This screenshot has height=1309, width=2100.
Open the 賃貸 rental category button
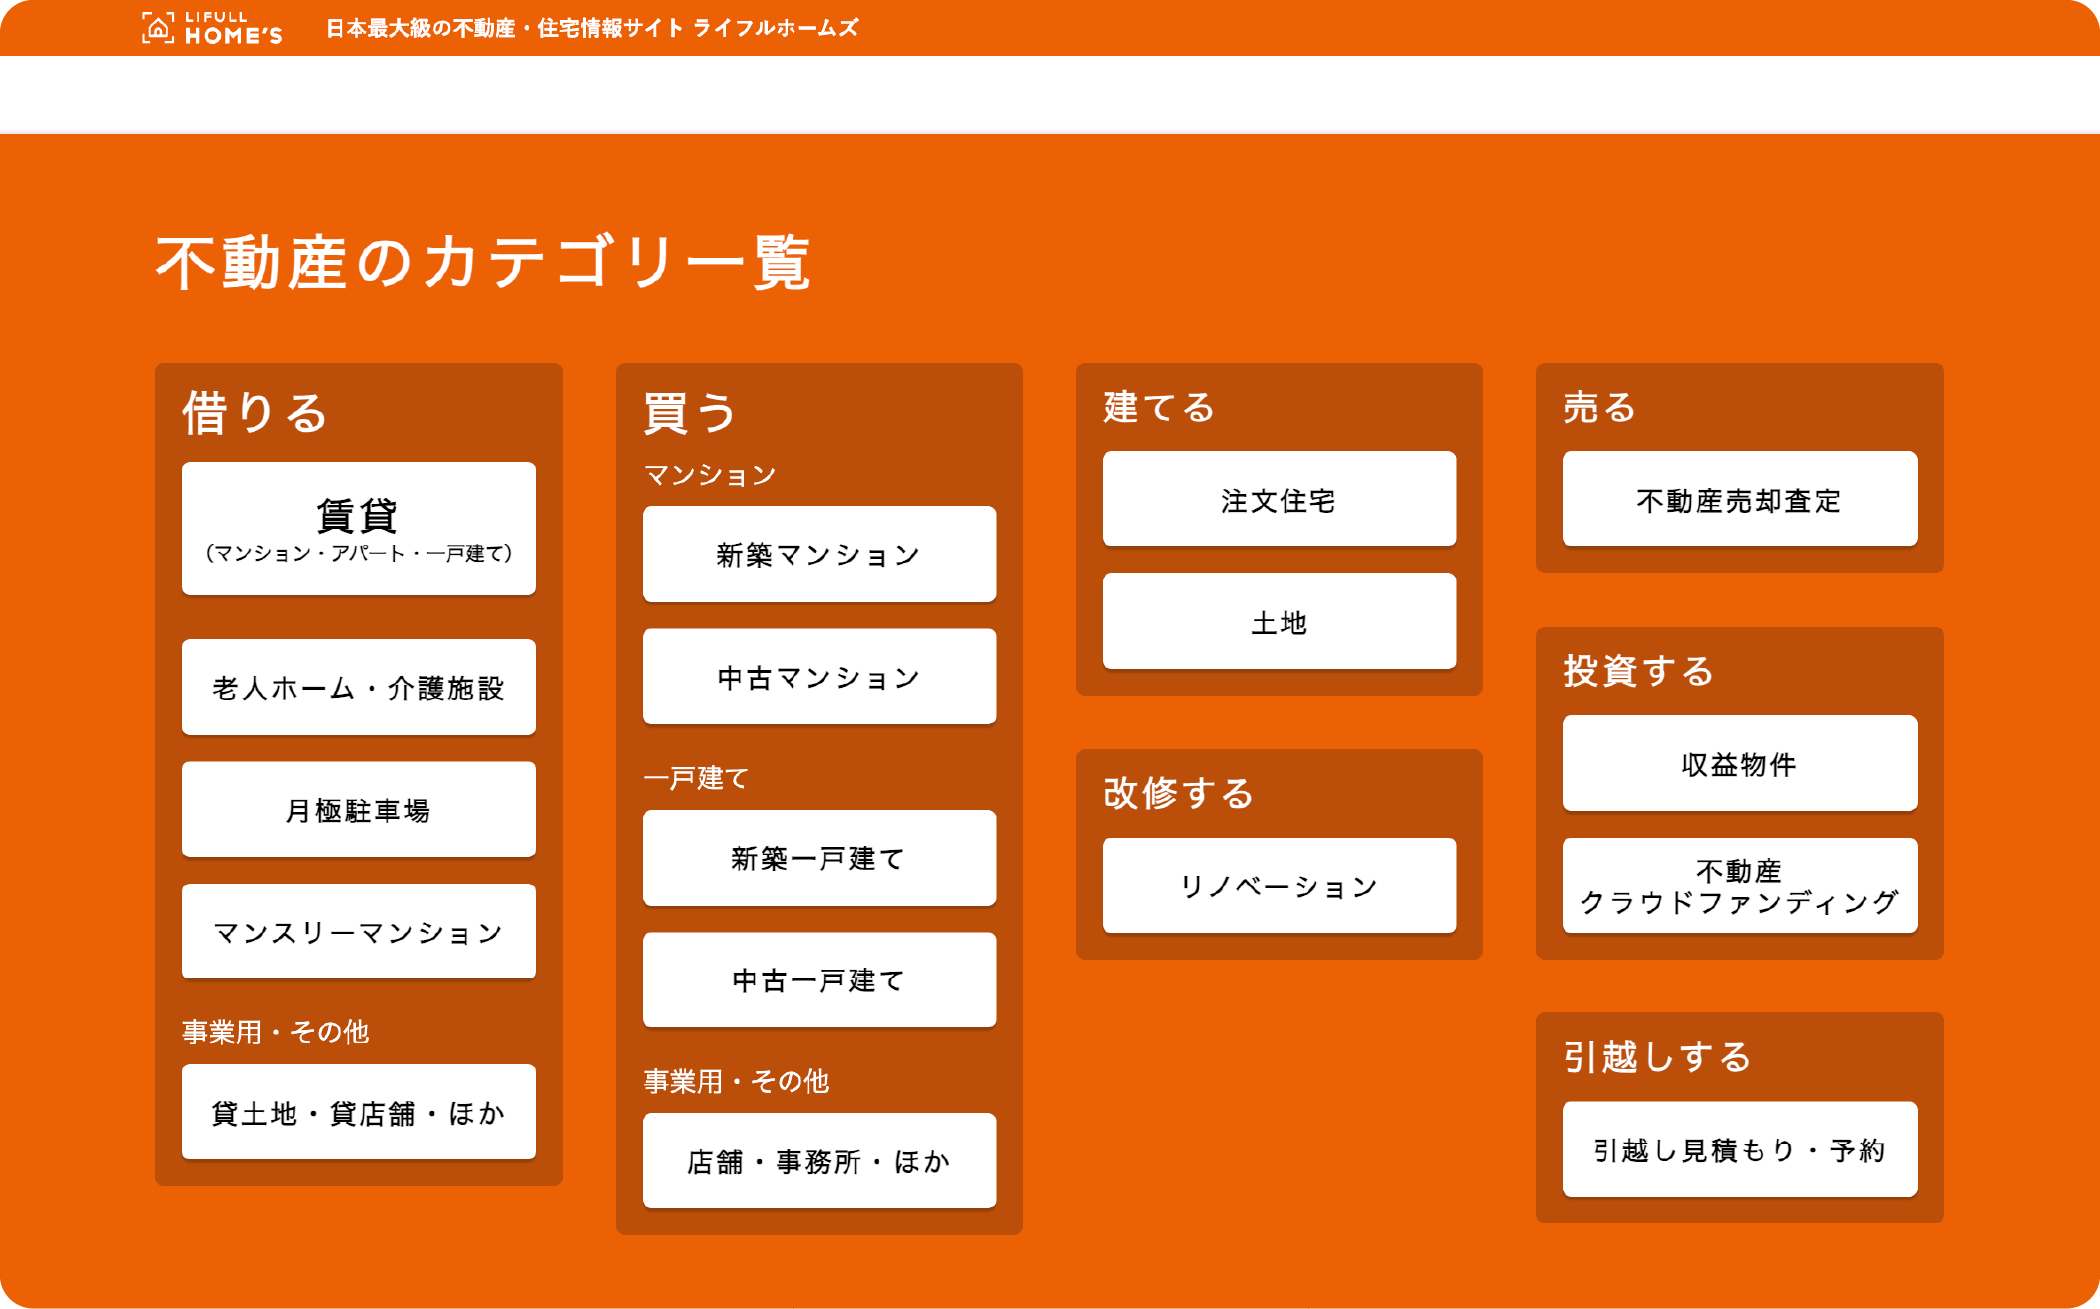coord(358,529)
